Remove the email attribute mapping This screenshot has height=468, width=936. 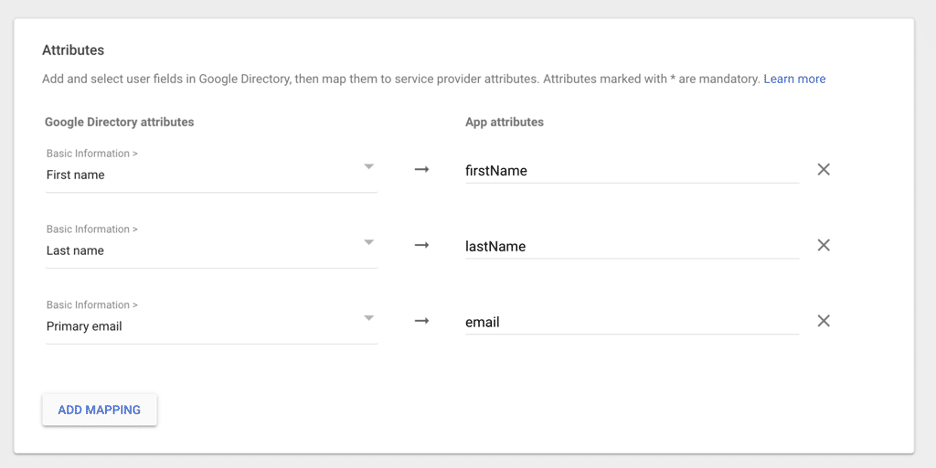coord(823,321)
